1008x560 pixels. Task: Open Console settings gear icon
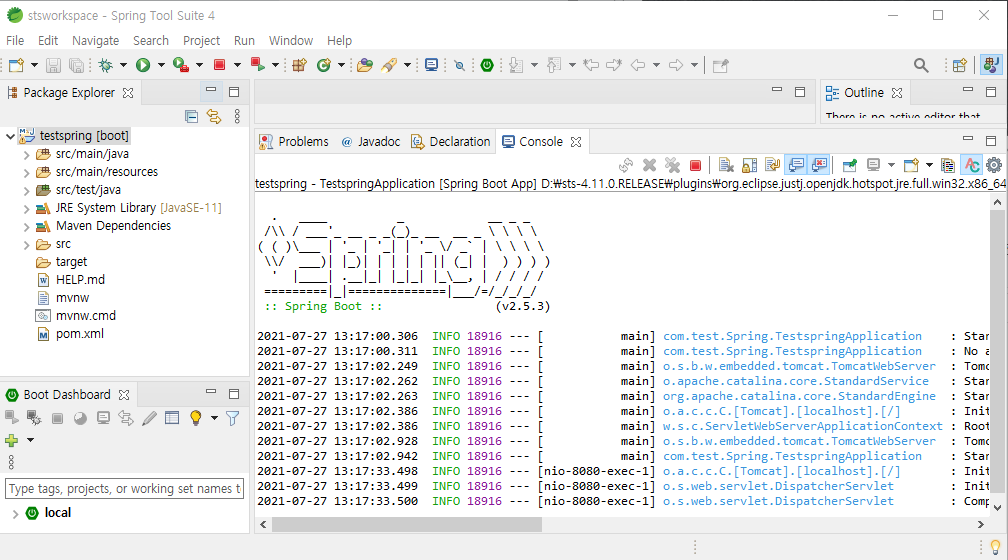[x=994, y=165]
